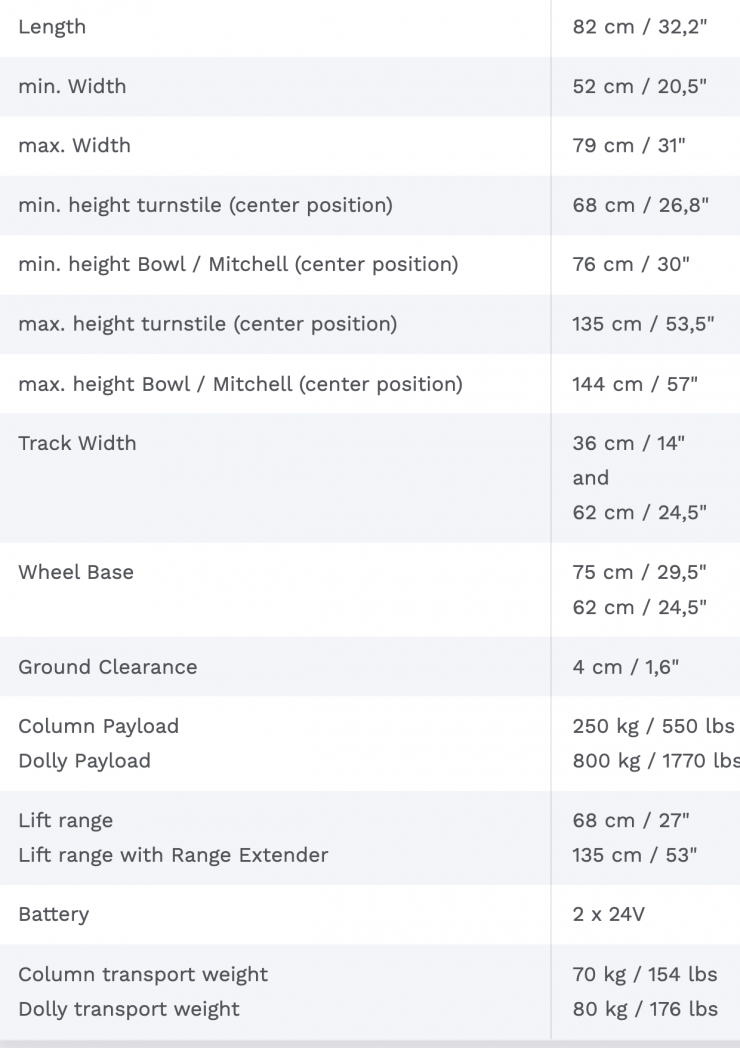Select the 250 kg / 550 lbs value
Screen dimensions: 740x1048
click(653, 726)
